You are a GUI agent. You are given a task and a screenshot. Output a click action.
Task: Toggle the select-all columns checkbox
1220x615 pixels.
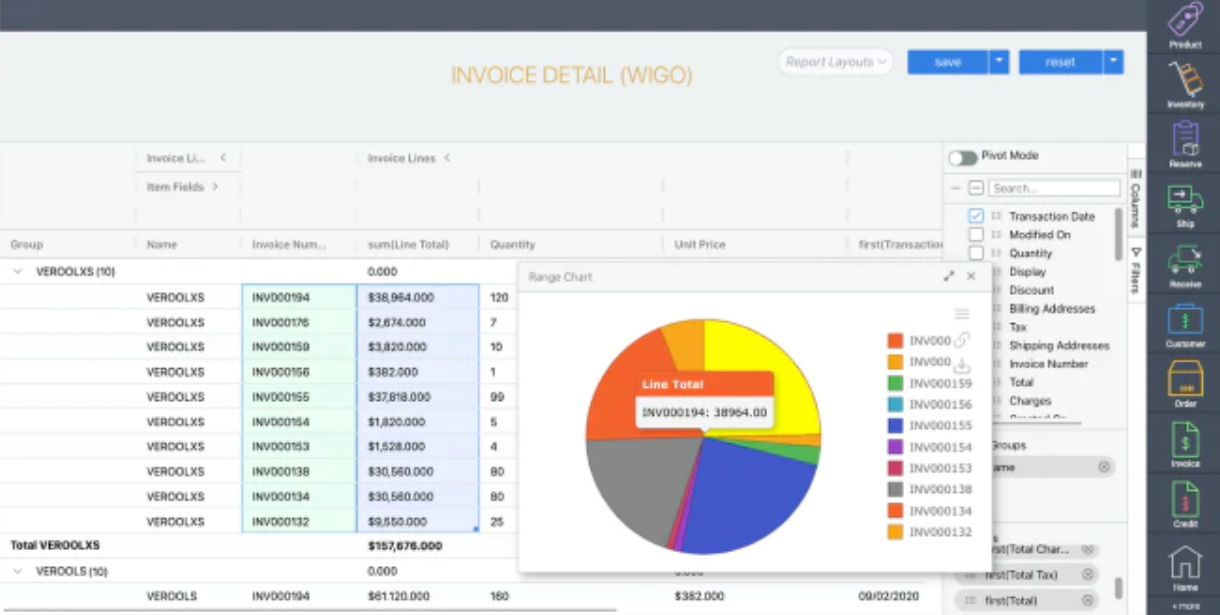pos(976,188)
